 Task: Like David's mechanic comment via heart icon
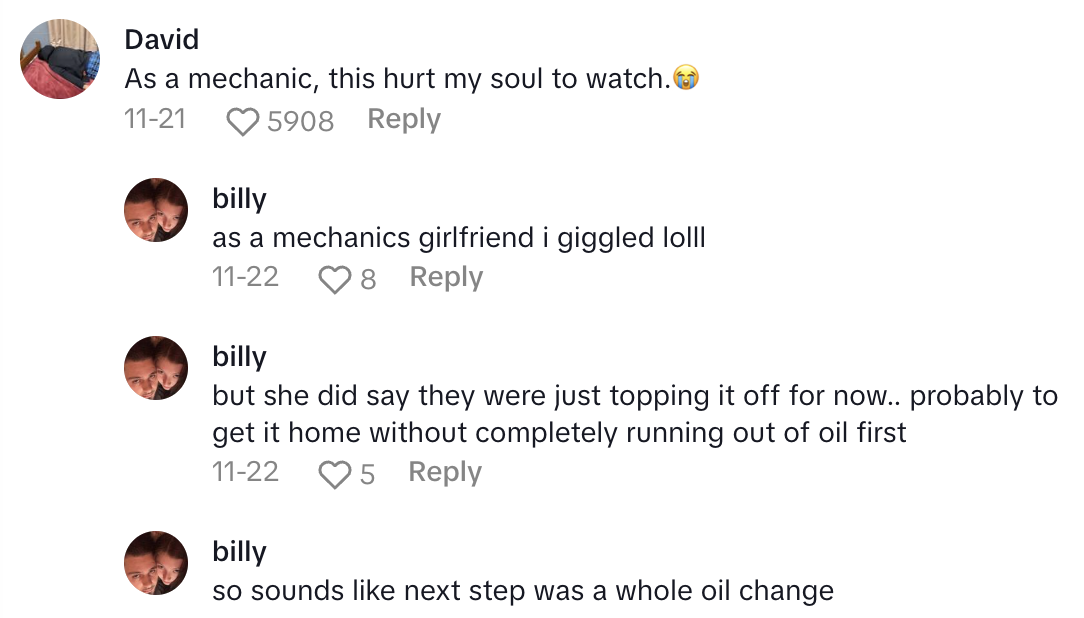(241, 119)
